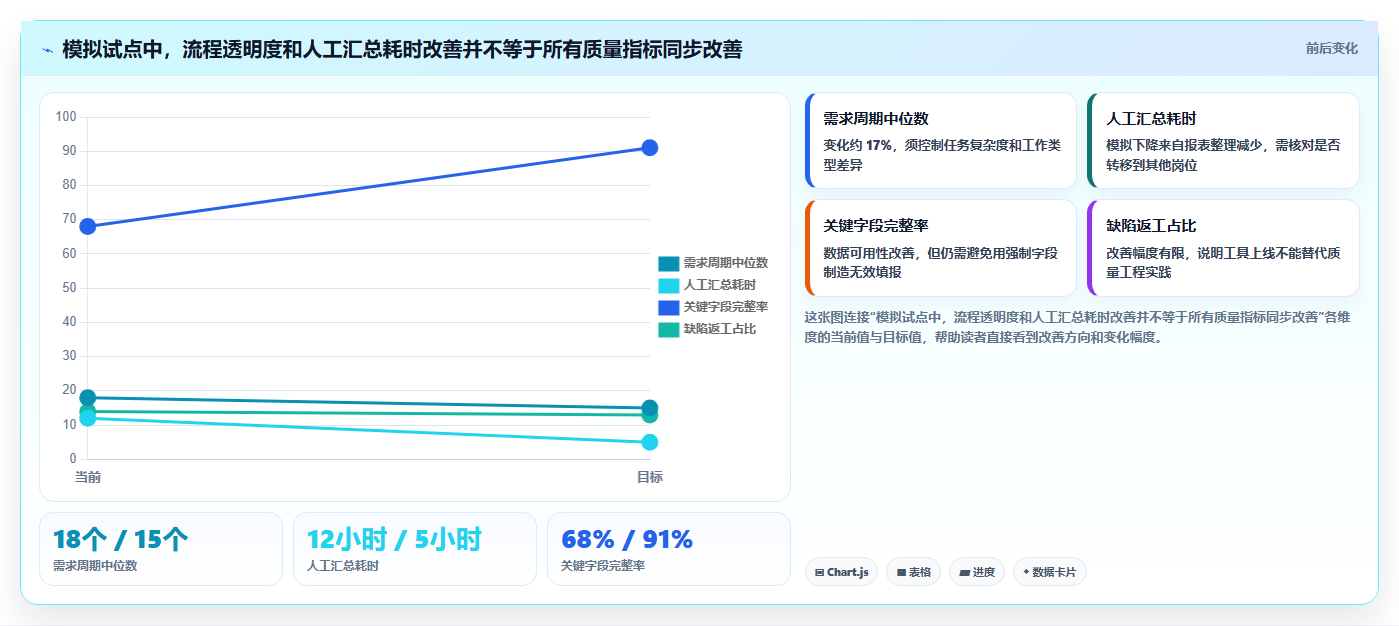1399x626 pixels.
Task: Click the 12小时 / 5小时 stat value
Action: pos(394,540)
